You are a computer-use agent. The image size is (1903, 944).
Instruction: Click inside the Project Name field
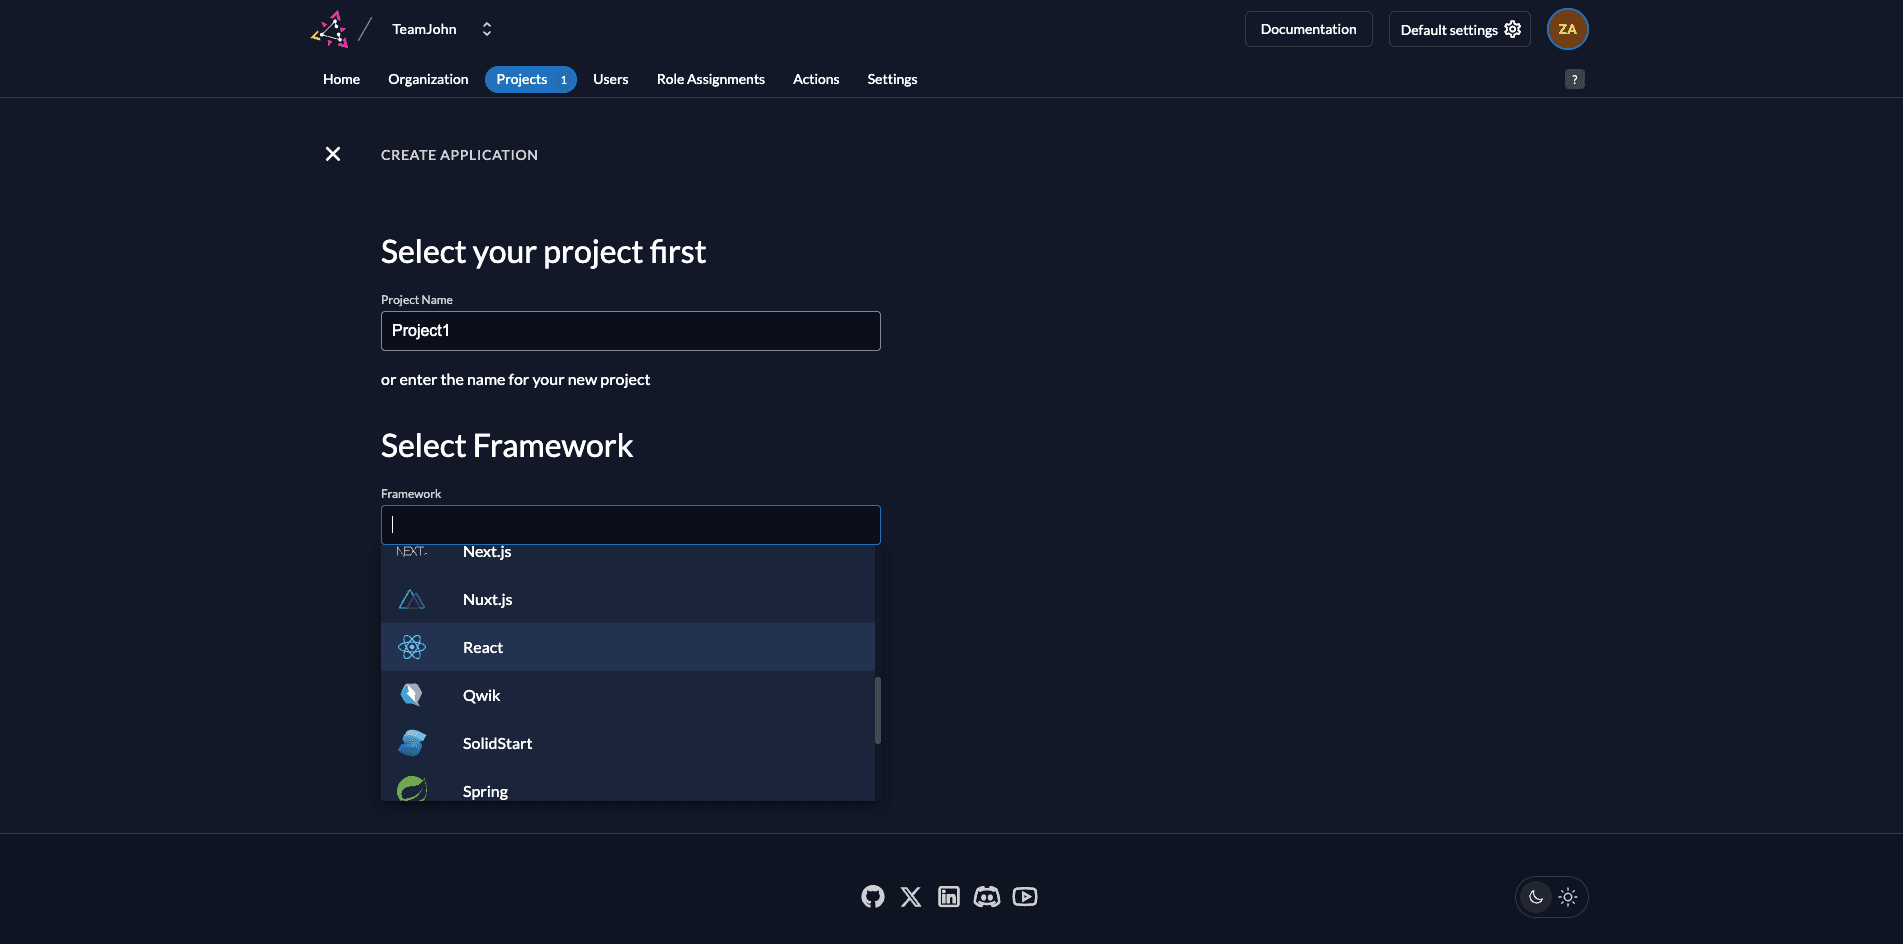coord(630,331)
